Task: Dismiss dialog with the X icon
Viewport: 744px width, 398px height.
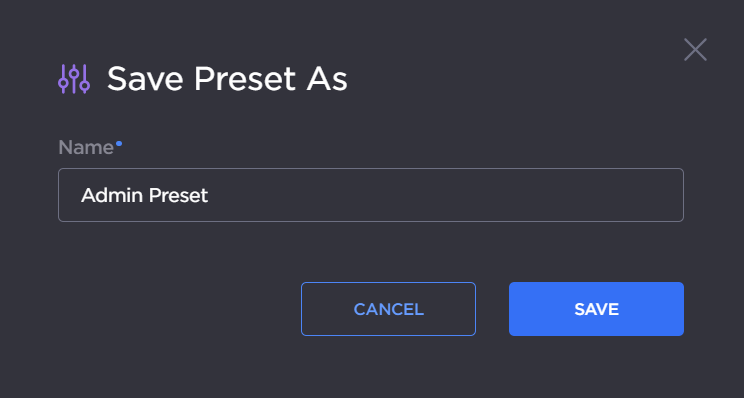Action: [695, 50]
